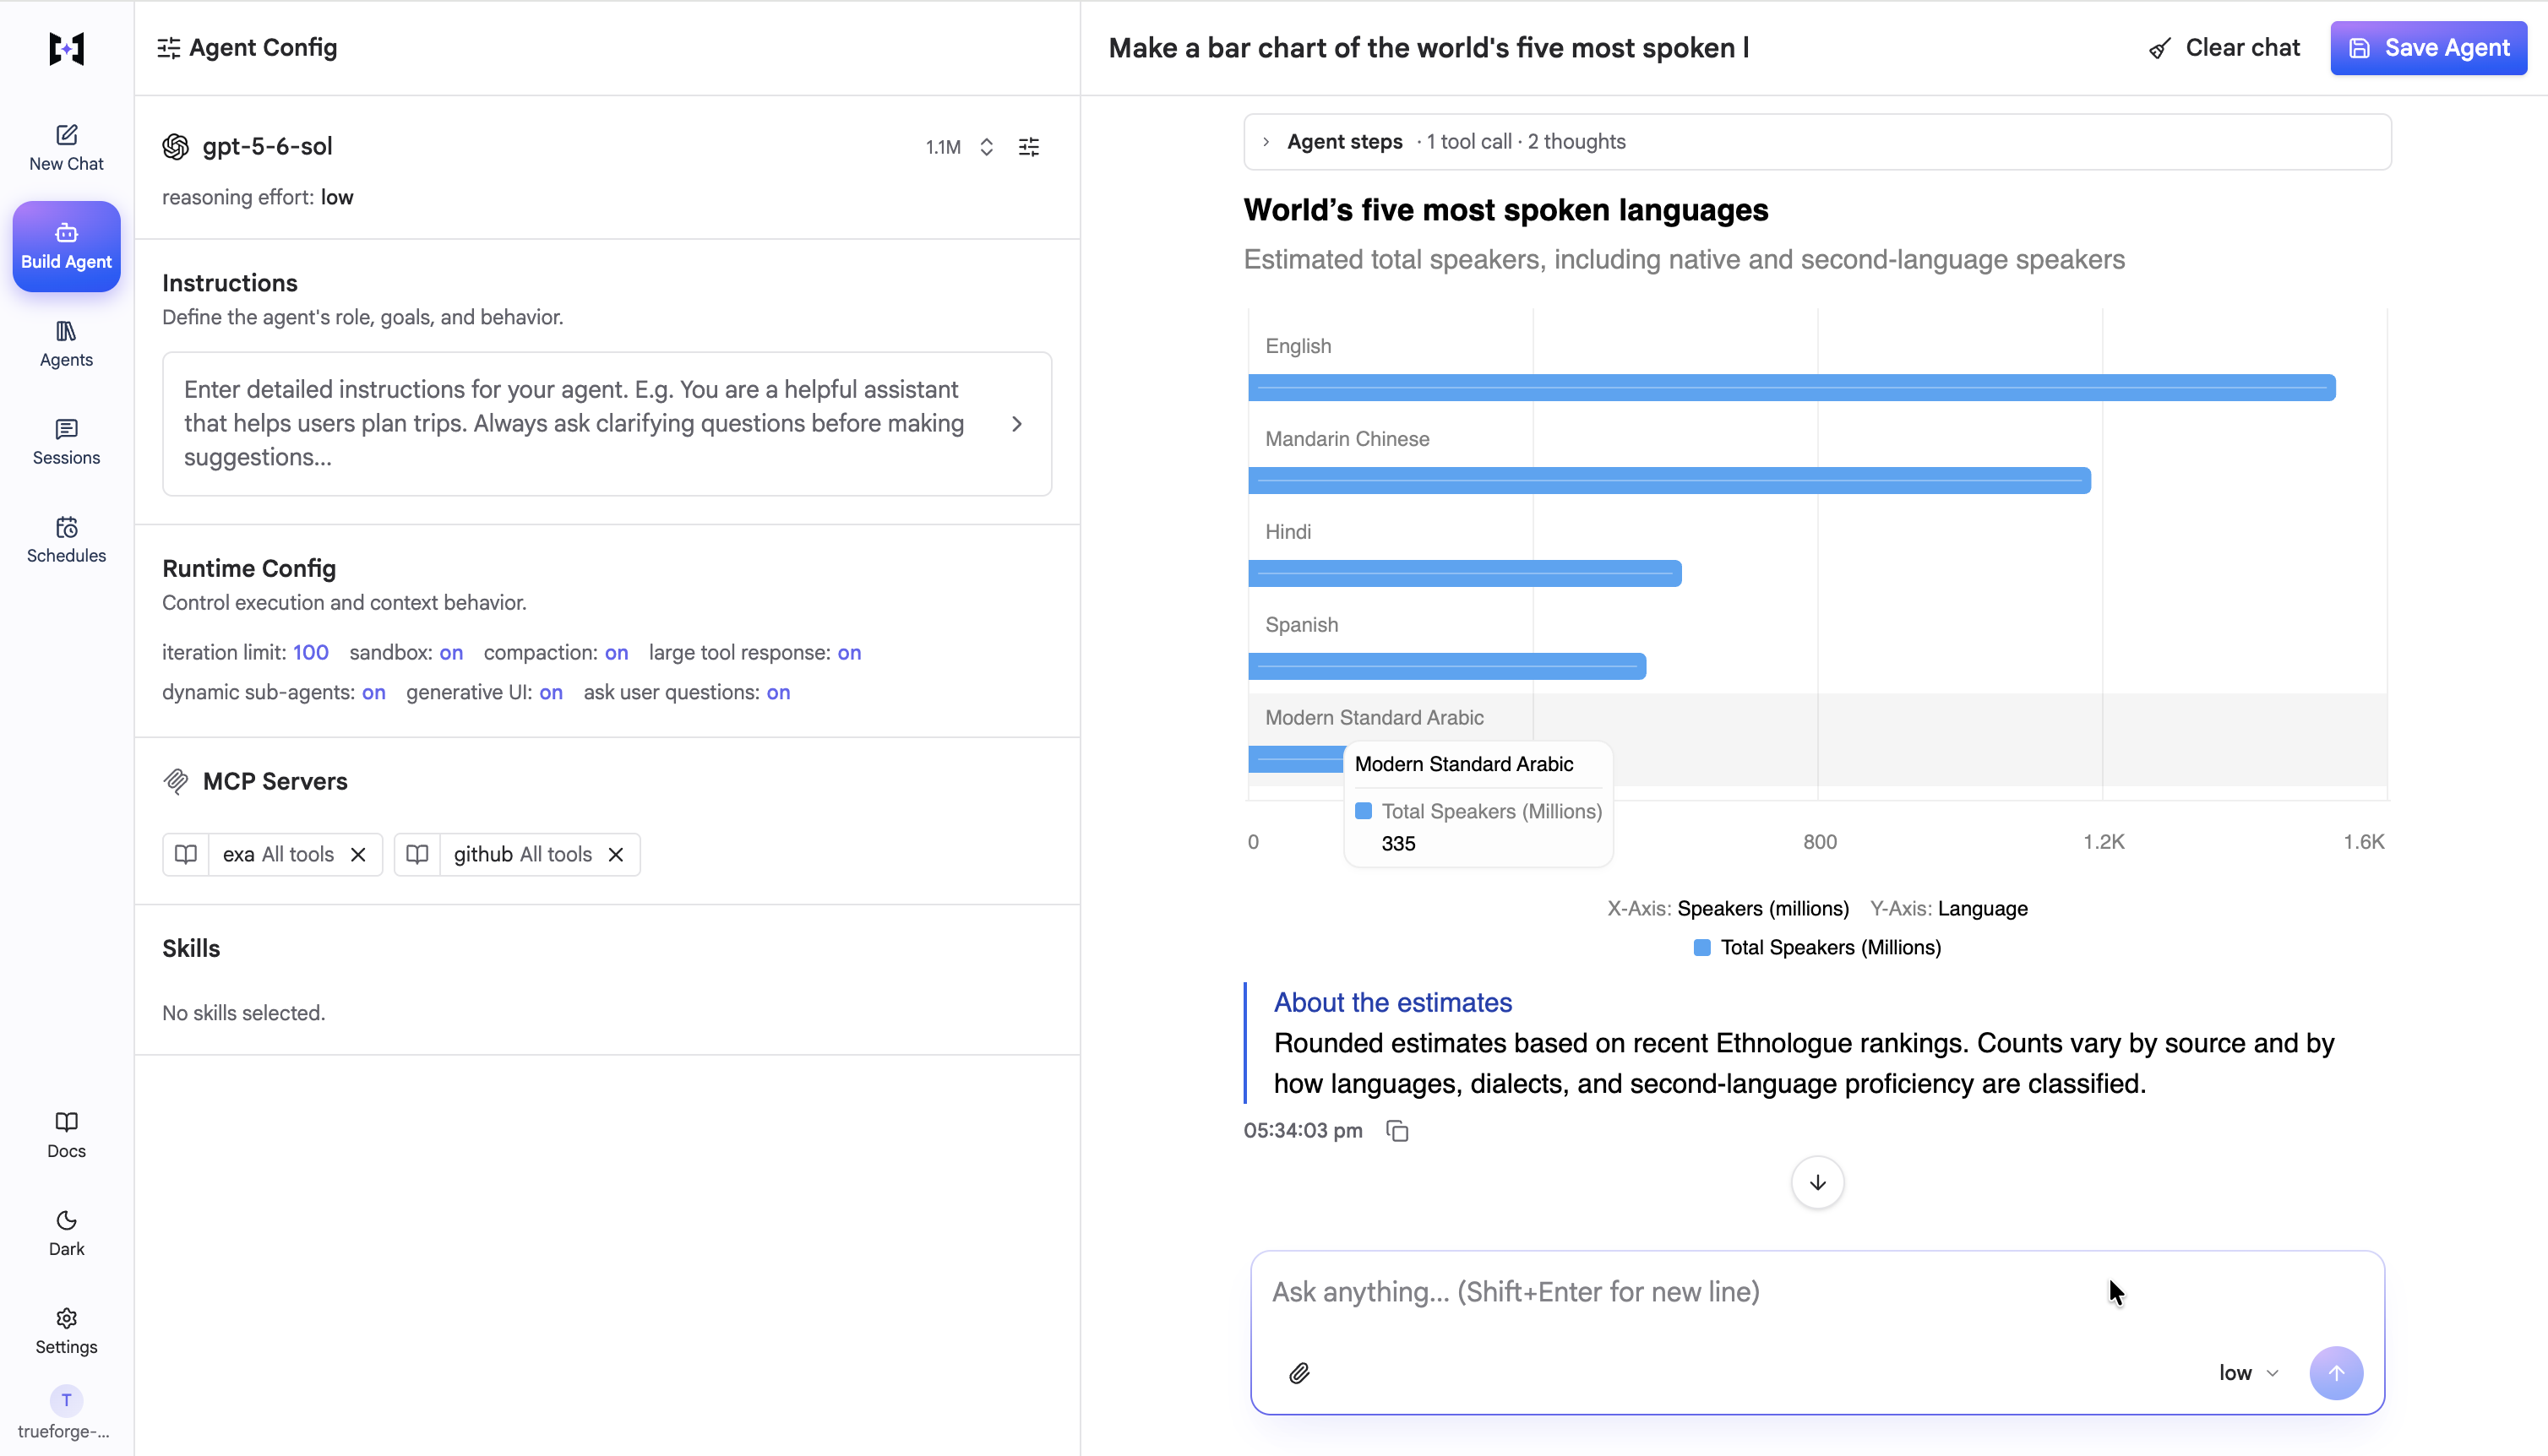
Task: Click the model settings sliders icon
Action: (1029, 147)
